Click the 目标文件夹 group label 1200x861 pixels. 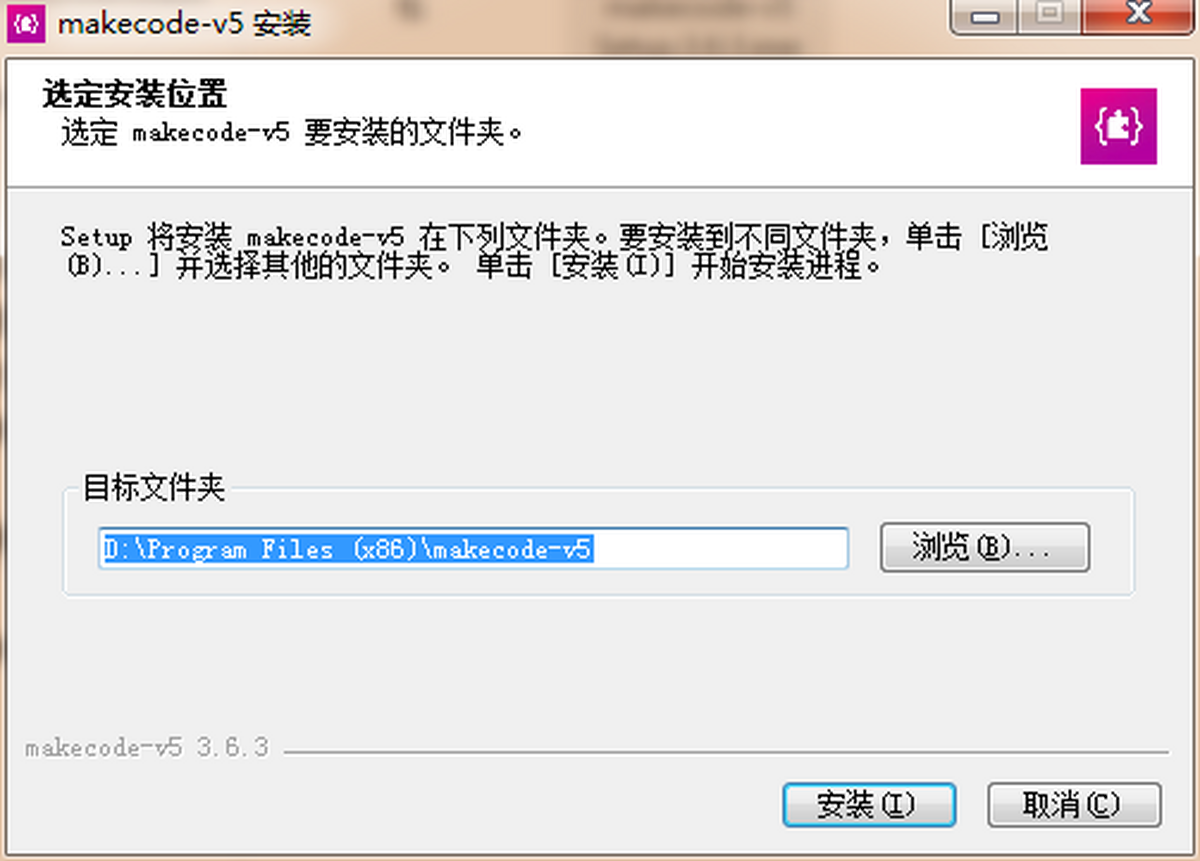(x=154, y=488)
